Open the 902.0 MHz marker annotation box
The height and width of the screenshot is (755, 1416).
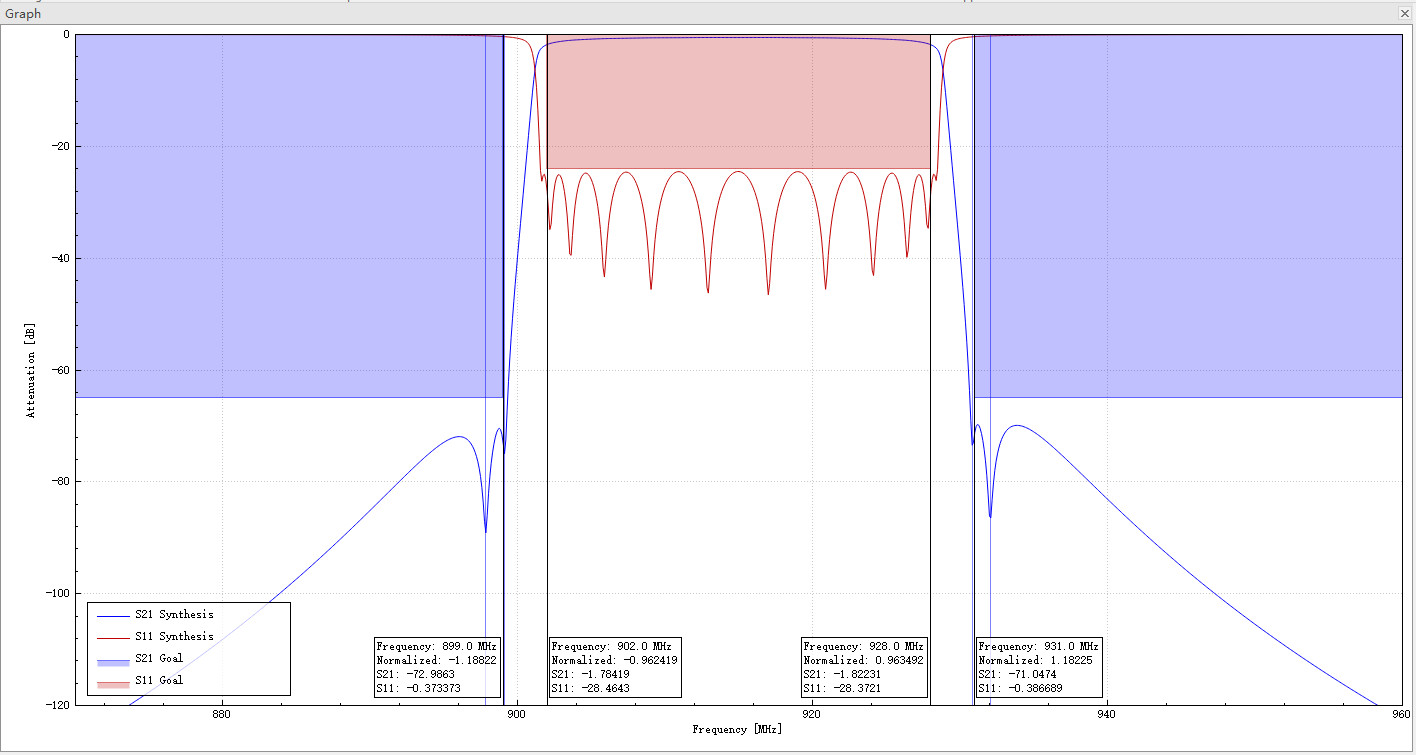click(615, 667)
